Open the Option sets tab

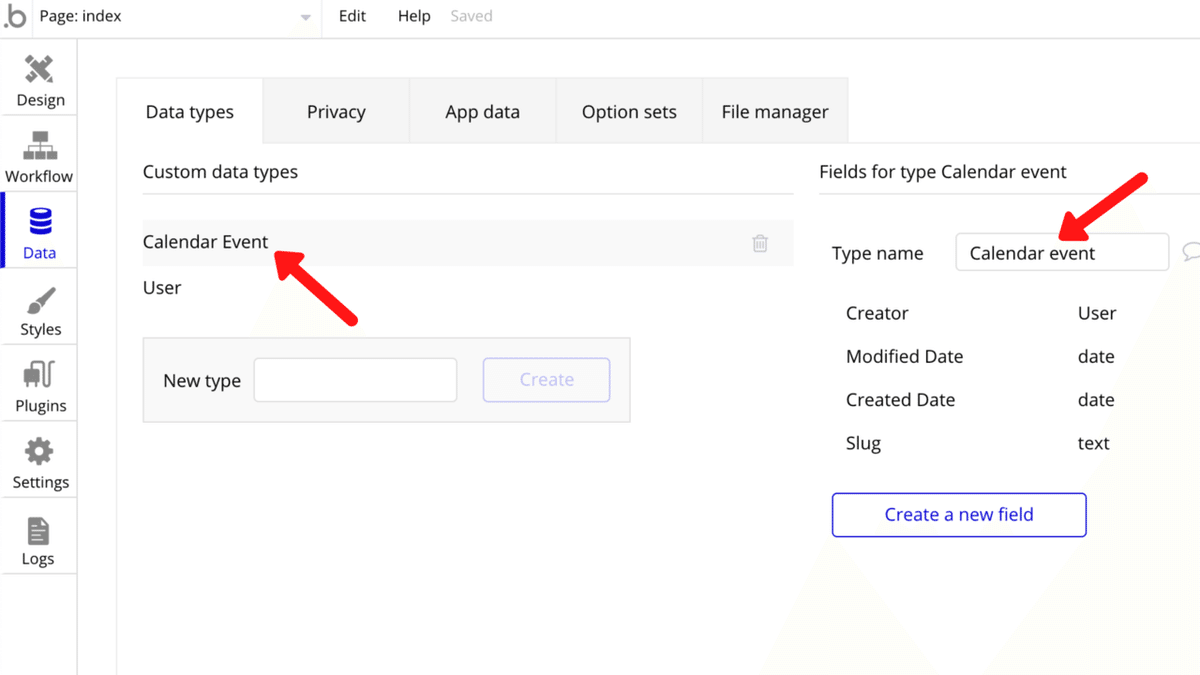629,112
